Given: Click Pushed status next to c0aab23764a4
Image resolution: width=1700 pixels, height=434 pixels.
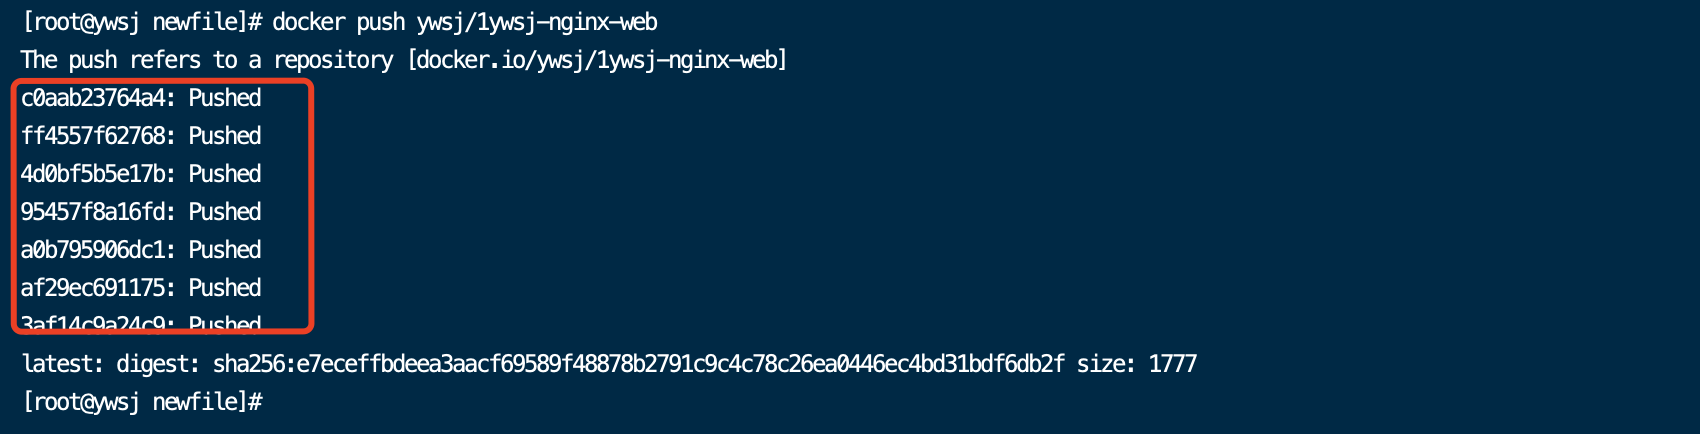Looking at the screenshot, I should (225, 98).
